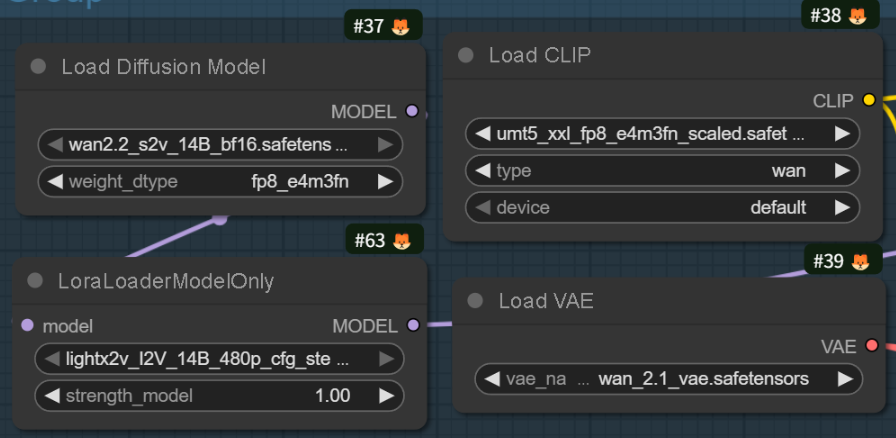896x438 pixels.
Task: Collapse the Load VAE node via its dot
Action: tap(475, 301)
